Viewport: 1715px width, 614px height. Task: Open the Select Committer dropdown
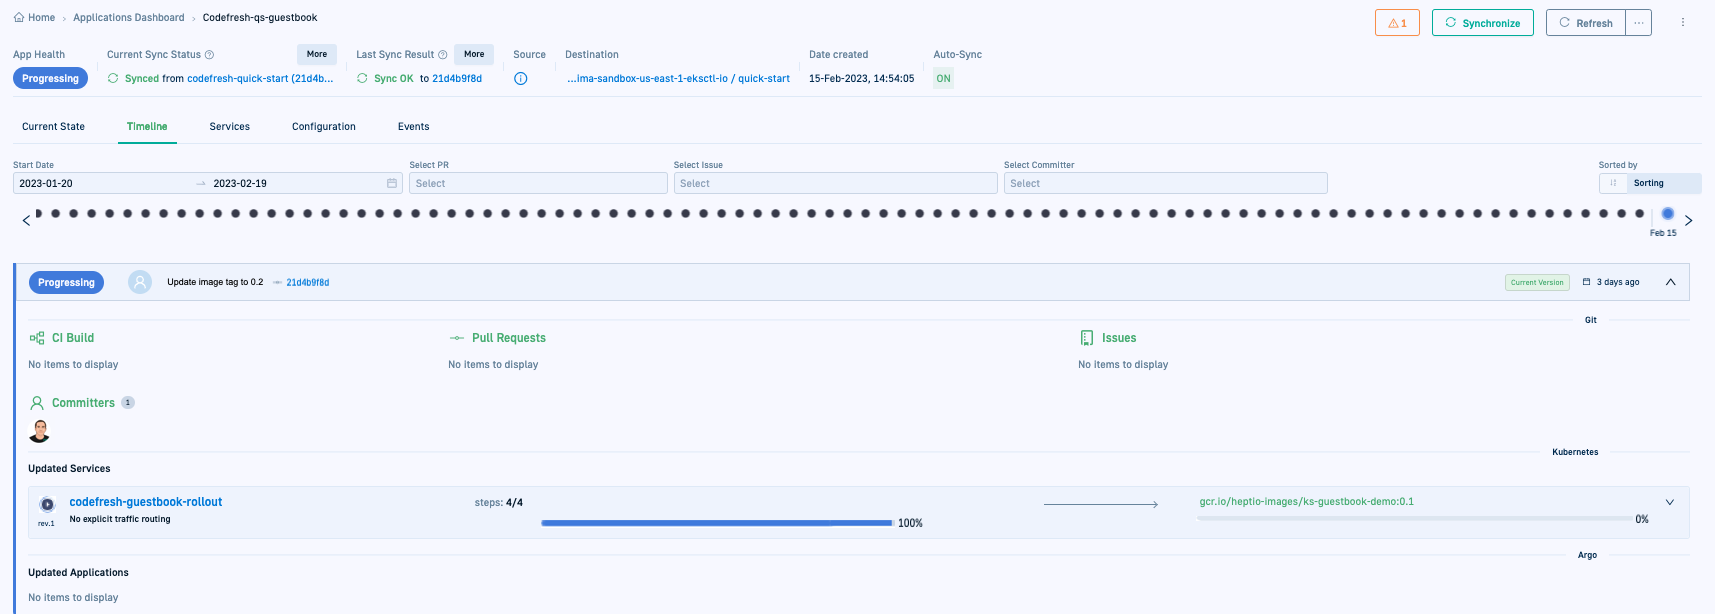[1165, 183]
